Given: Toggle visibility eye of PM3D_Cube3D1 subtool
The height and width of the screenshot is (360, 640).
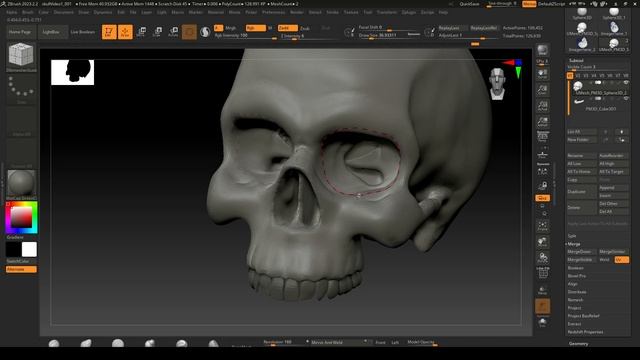Looking at the screenshot, I should [626, 99].
